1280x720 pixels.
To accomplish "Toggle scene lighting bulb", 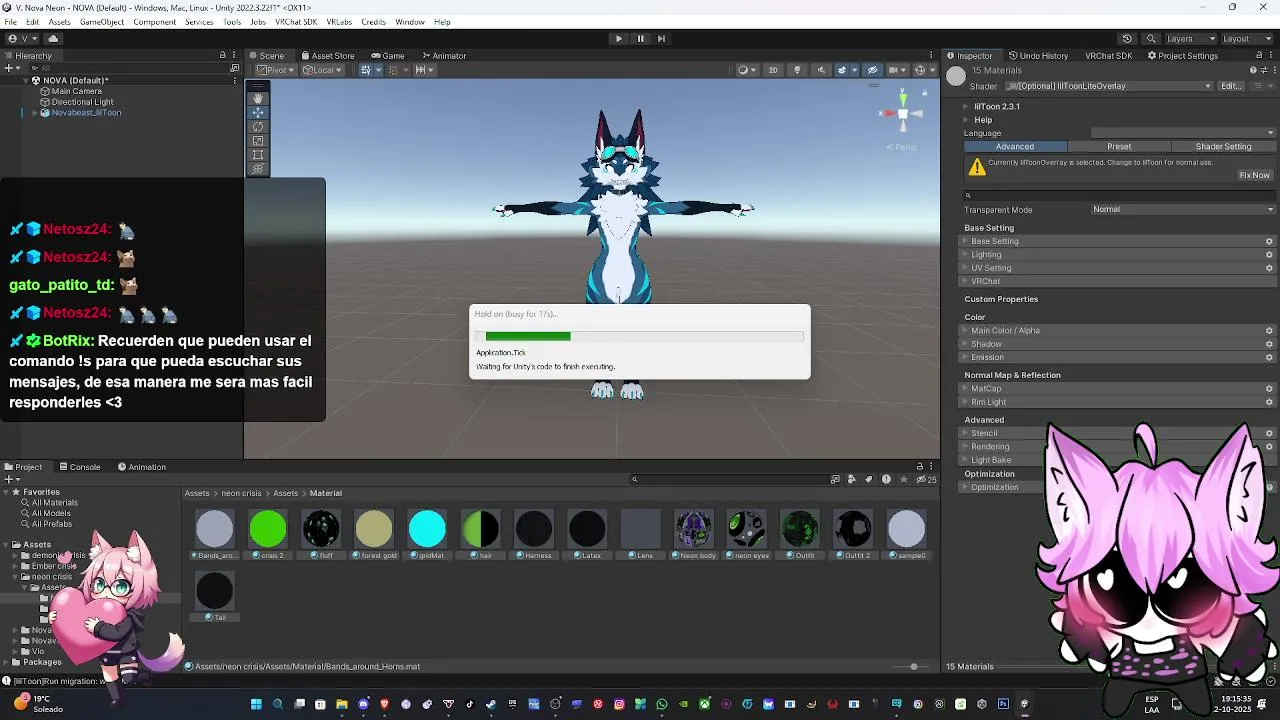I will (x=797, y=70).
